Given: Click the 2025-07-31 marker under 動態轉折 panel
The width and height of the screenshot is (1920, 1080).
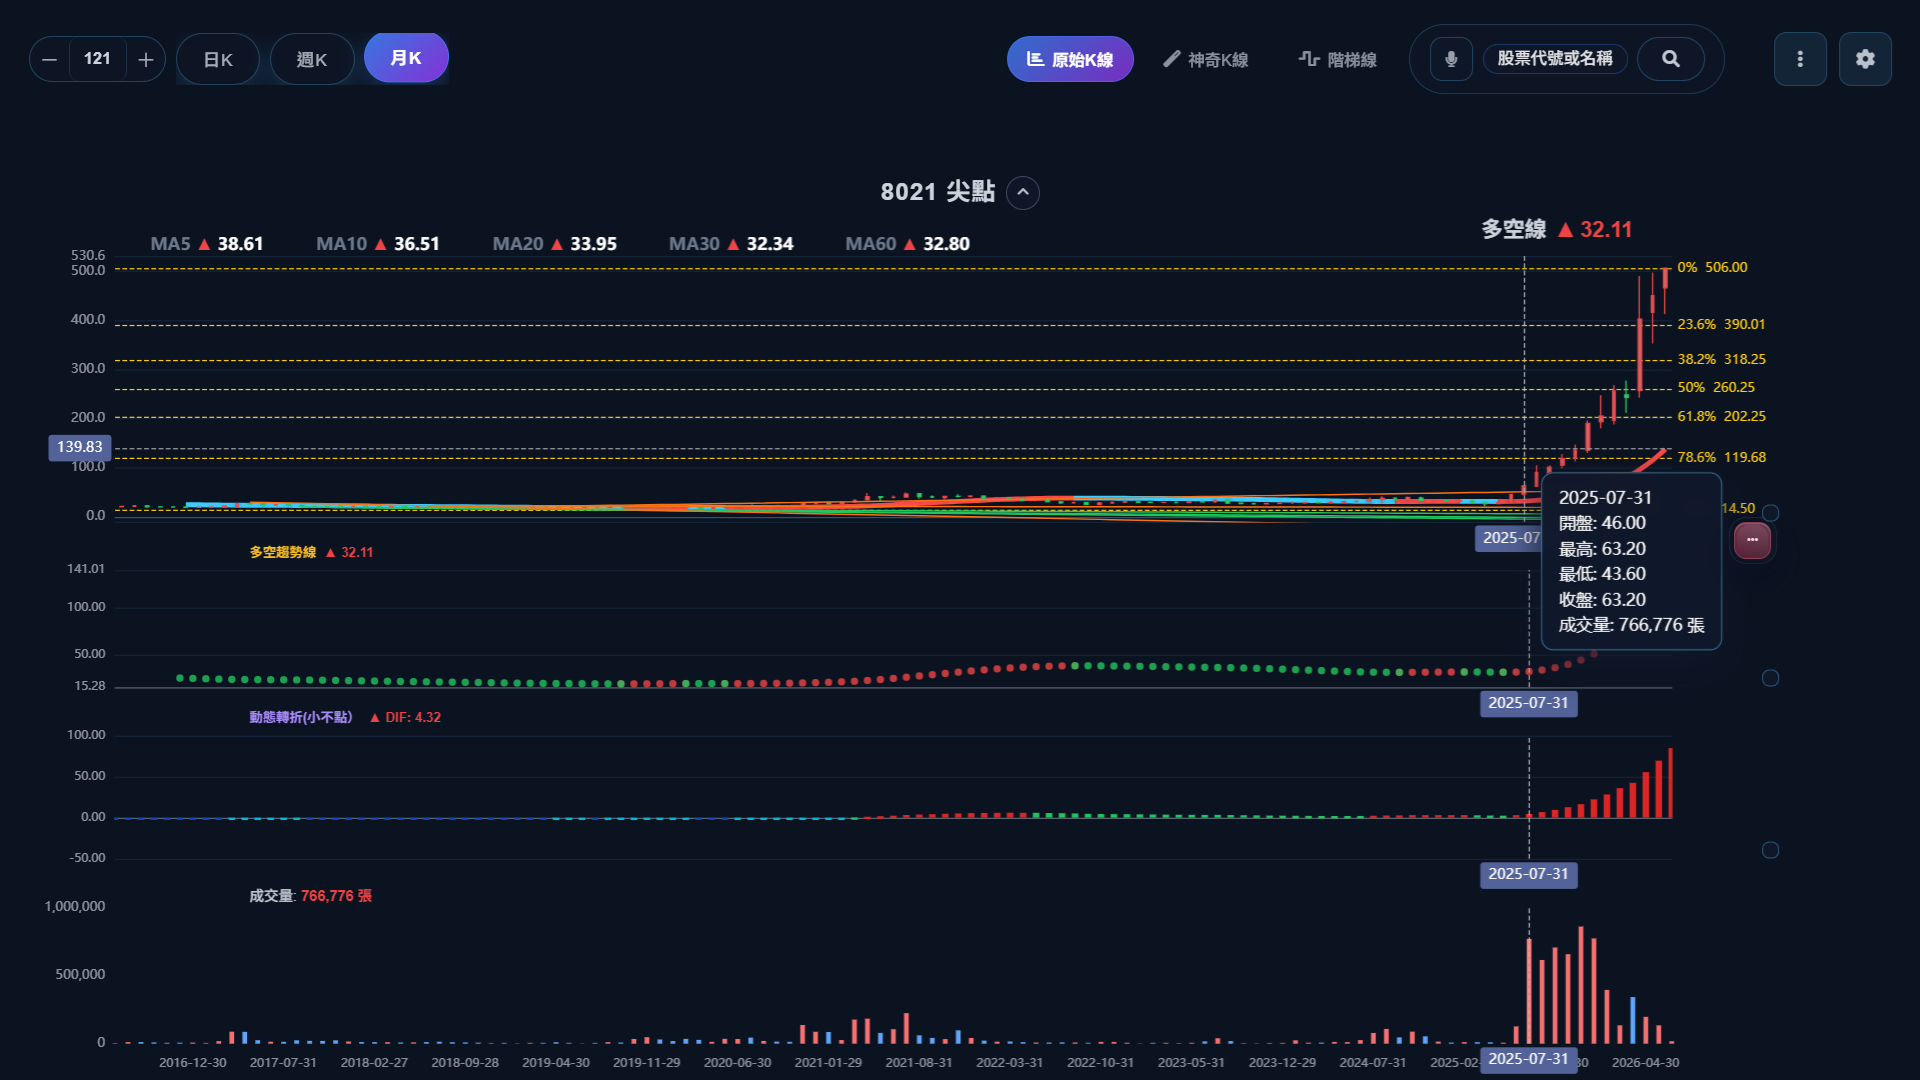Looking at the screenshot, I should click(x=1529, y=874).
